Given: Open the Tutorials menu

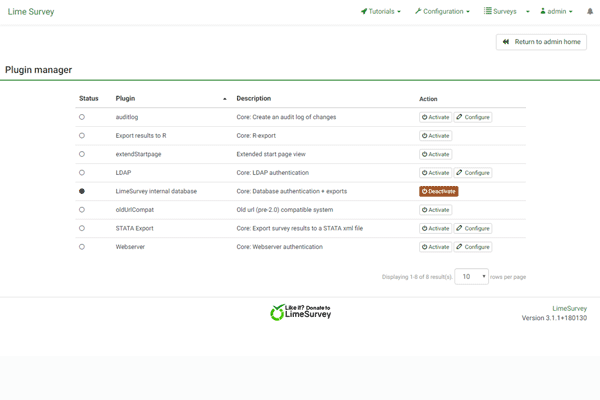Looking at the screenshot, I should [380, 12].
